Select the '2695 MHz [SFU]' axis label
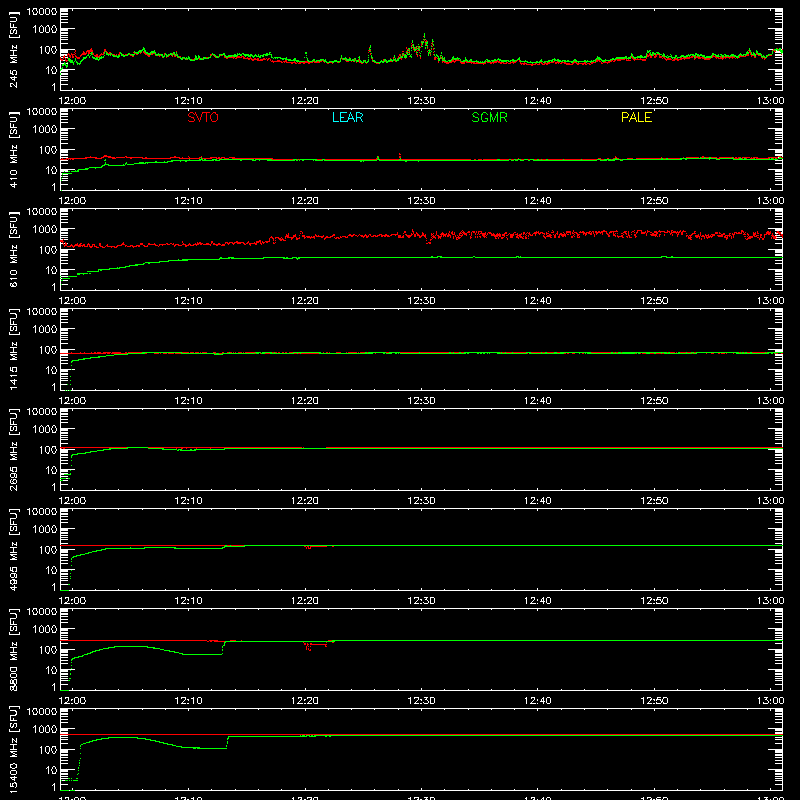 pyautogui.click(x=13, y=449)
